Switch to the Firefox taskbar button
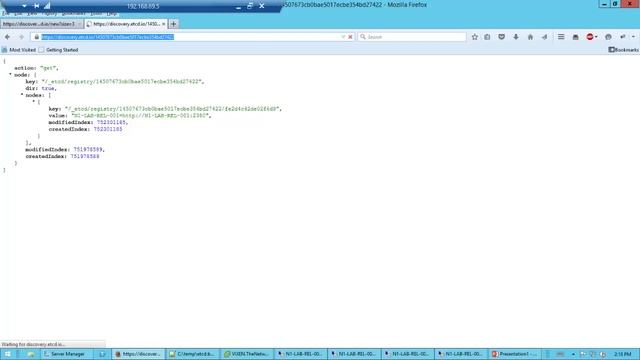 click(138, 354)
